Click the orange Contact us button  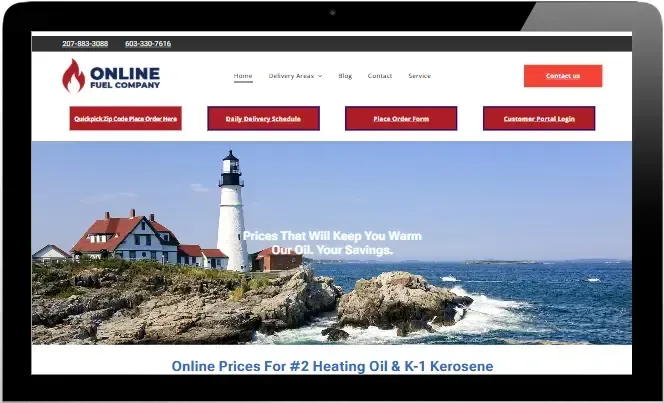(563, 76)
